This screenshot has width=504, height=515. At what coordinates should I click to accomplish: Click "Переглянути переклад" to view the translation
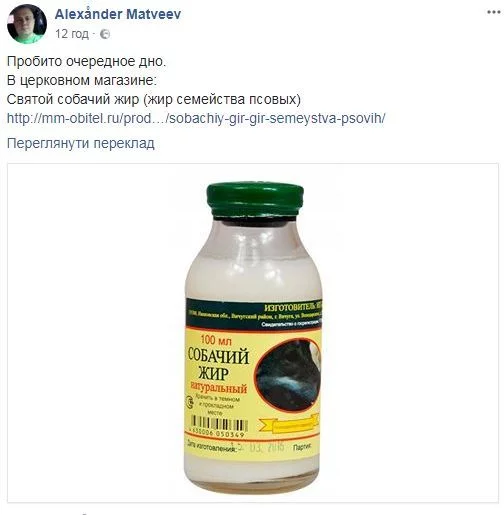(x=81, y=143)
